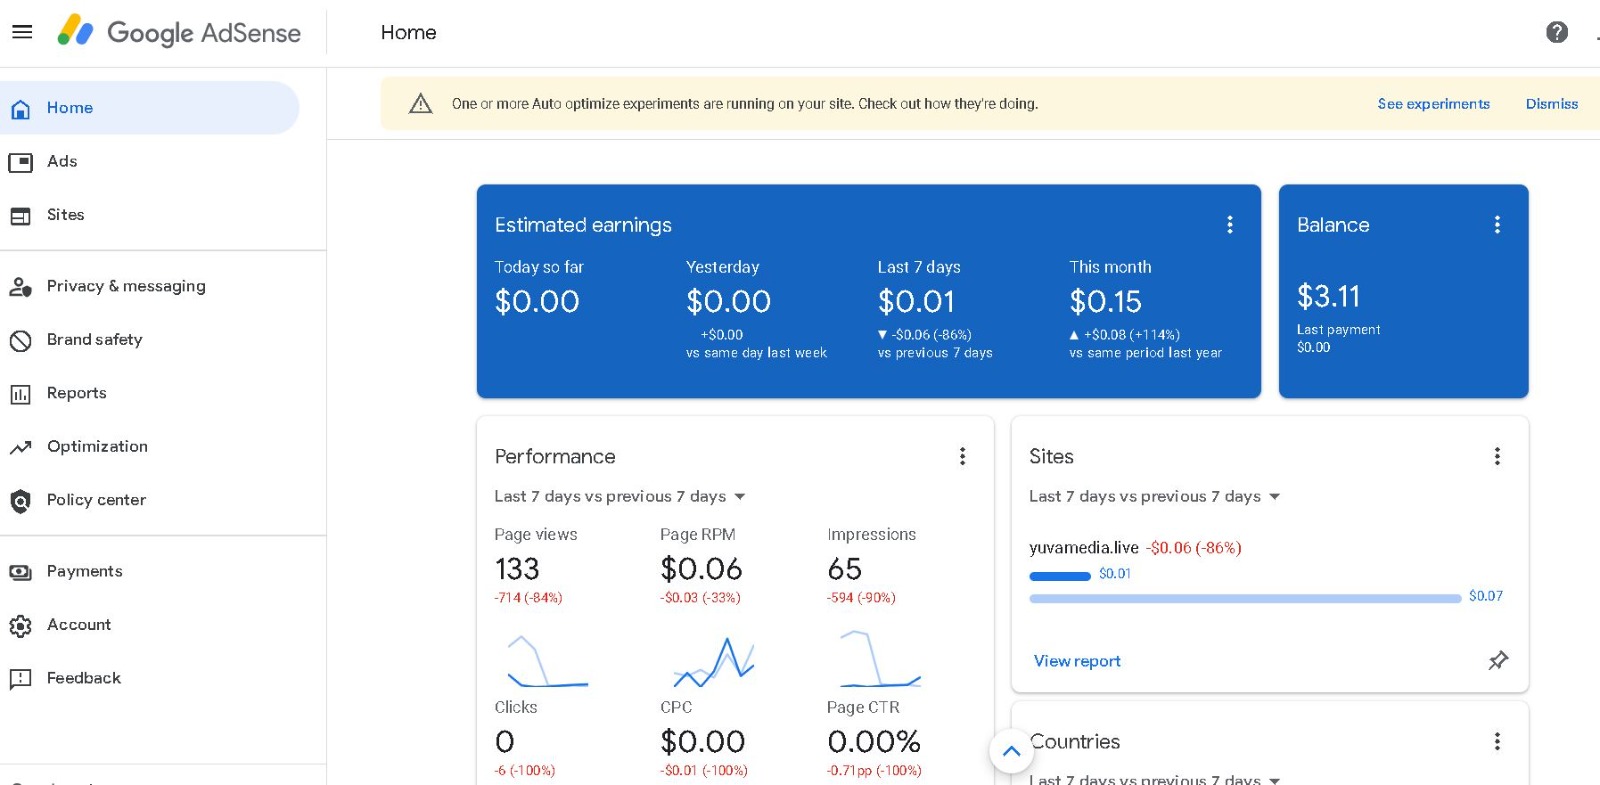Open Countries card three-dot menu
Screen dimensions: 1600x785
(x=1497, y=742)
